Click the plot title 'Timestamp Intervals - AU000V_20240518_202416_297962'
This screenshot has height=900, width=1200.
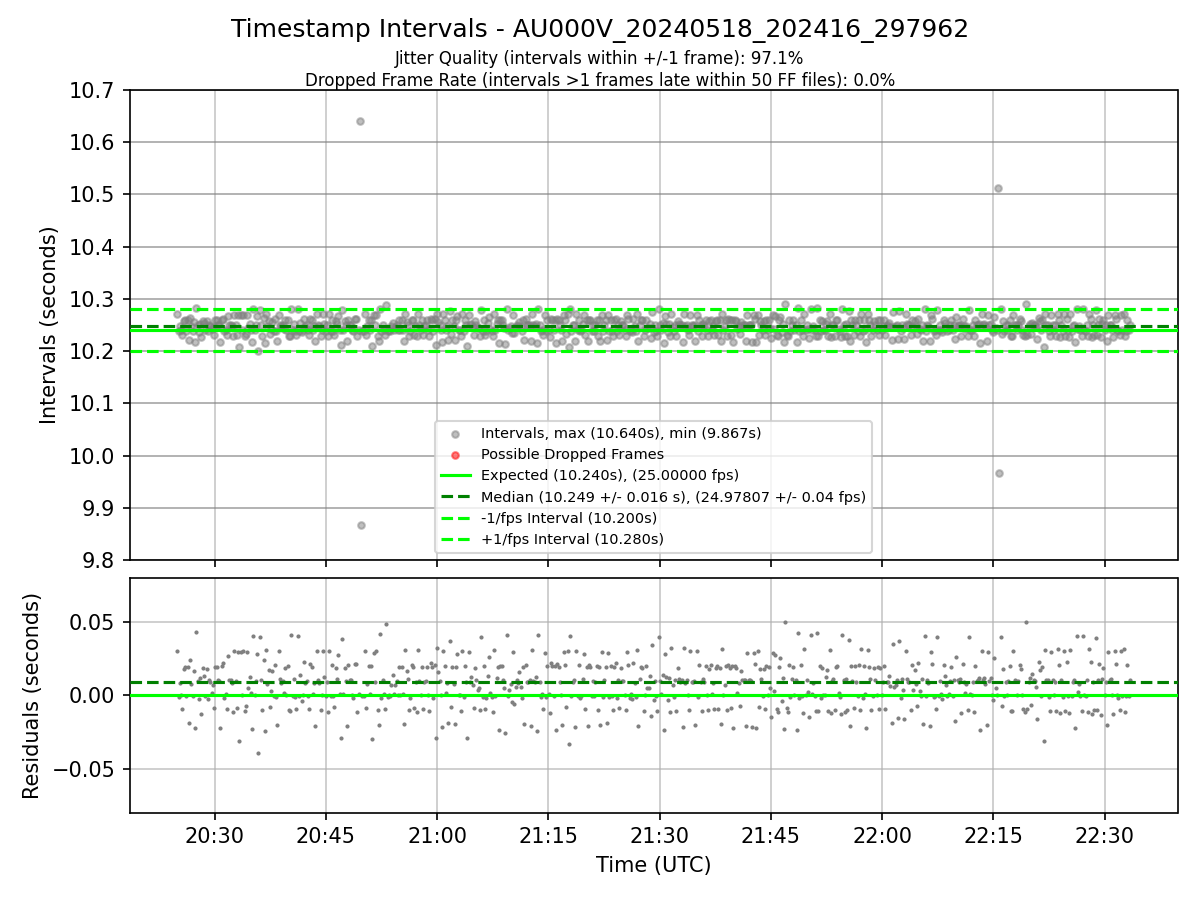(x=600, y=29)
